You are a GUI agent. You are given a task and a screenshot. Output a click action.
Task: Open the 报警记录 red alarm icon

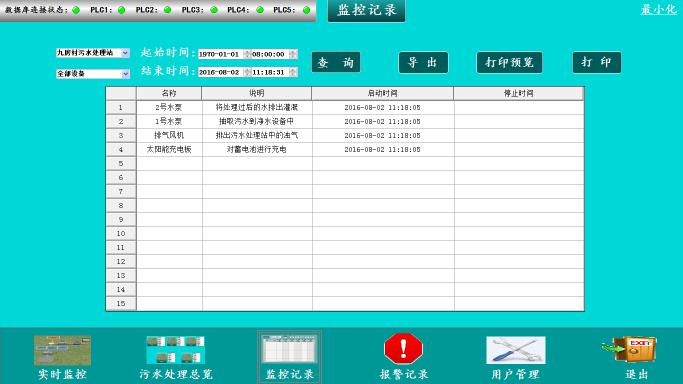tap(403, 349)
